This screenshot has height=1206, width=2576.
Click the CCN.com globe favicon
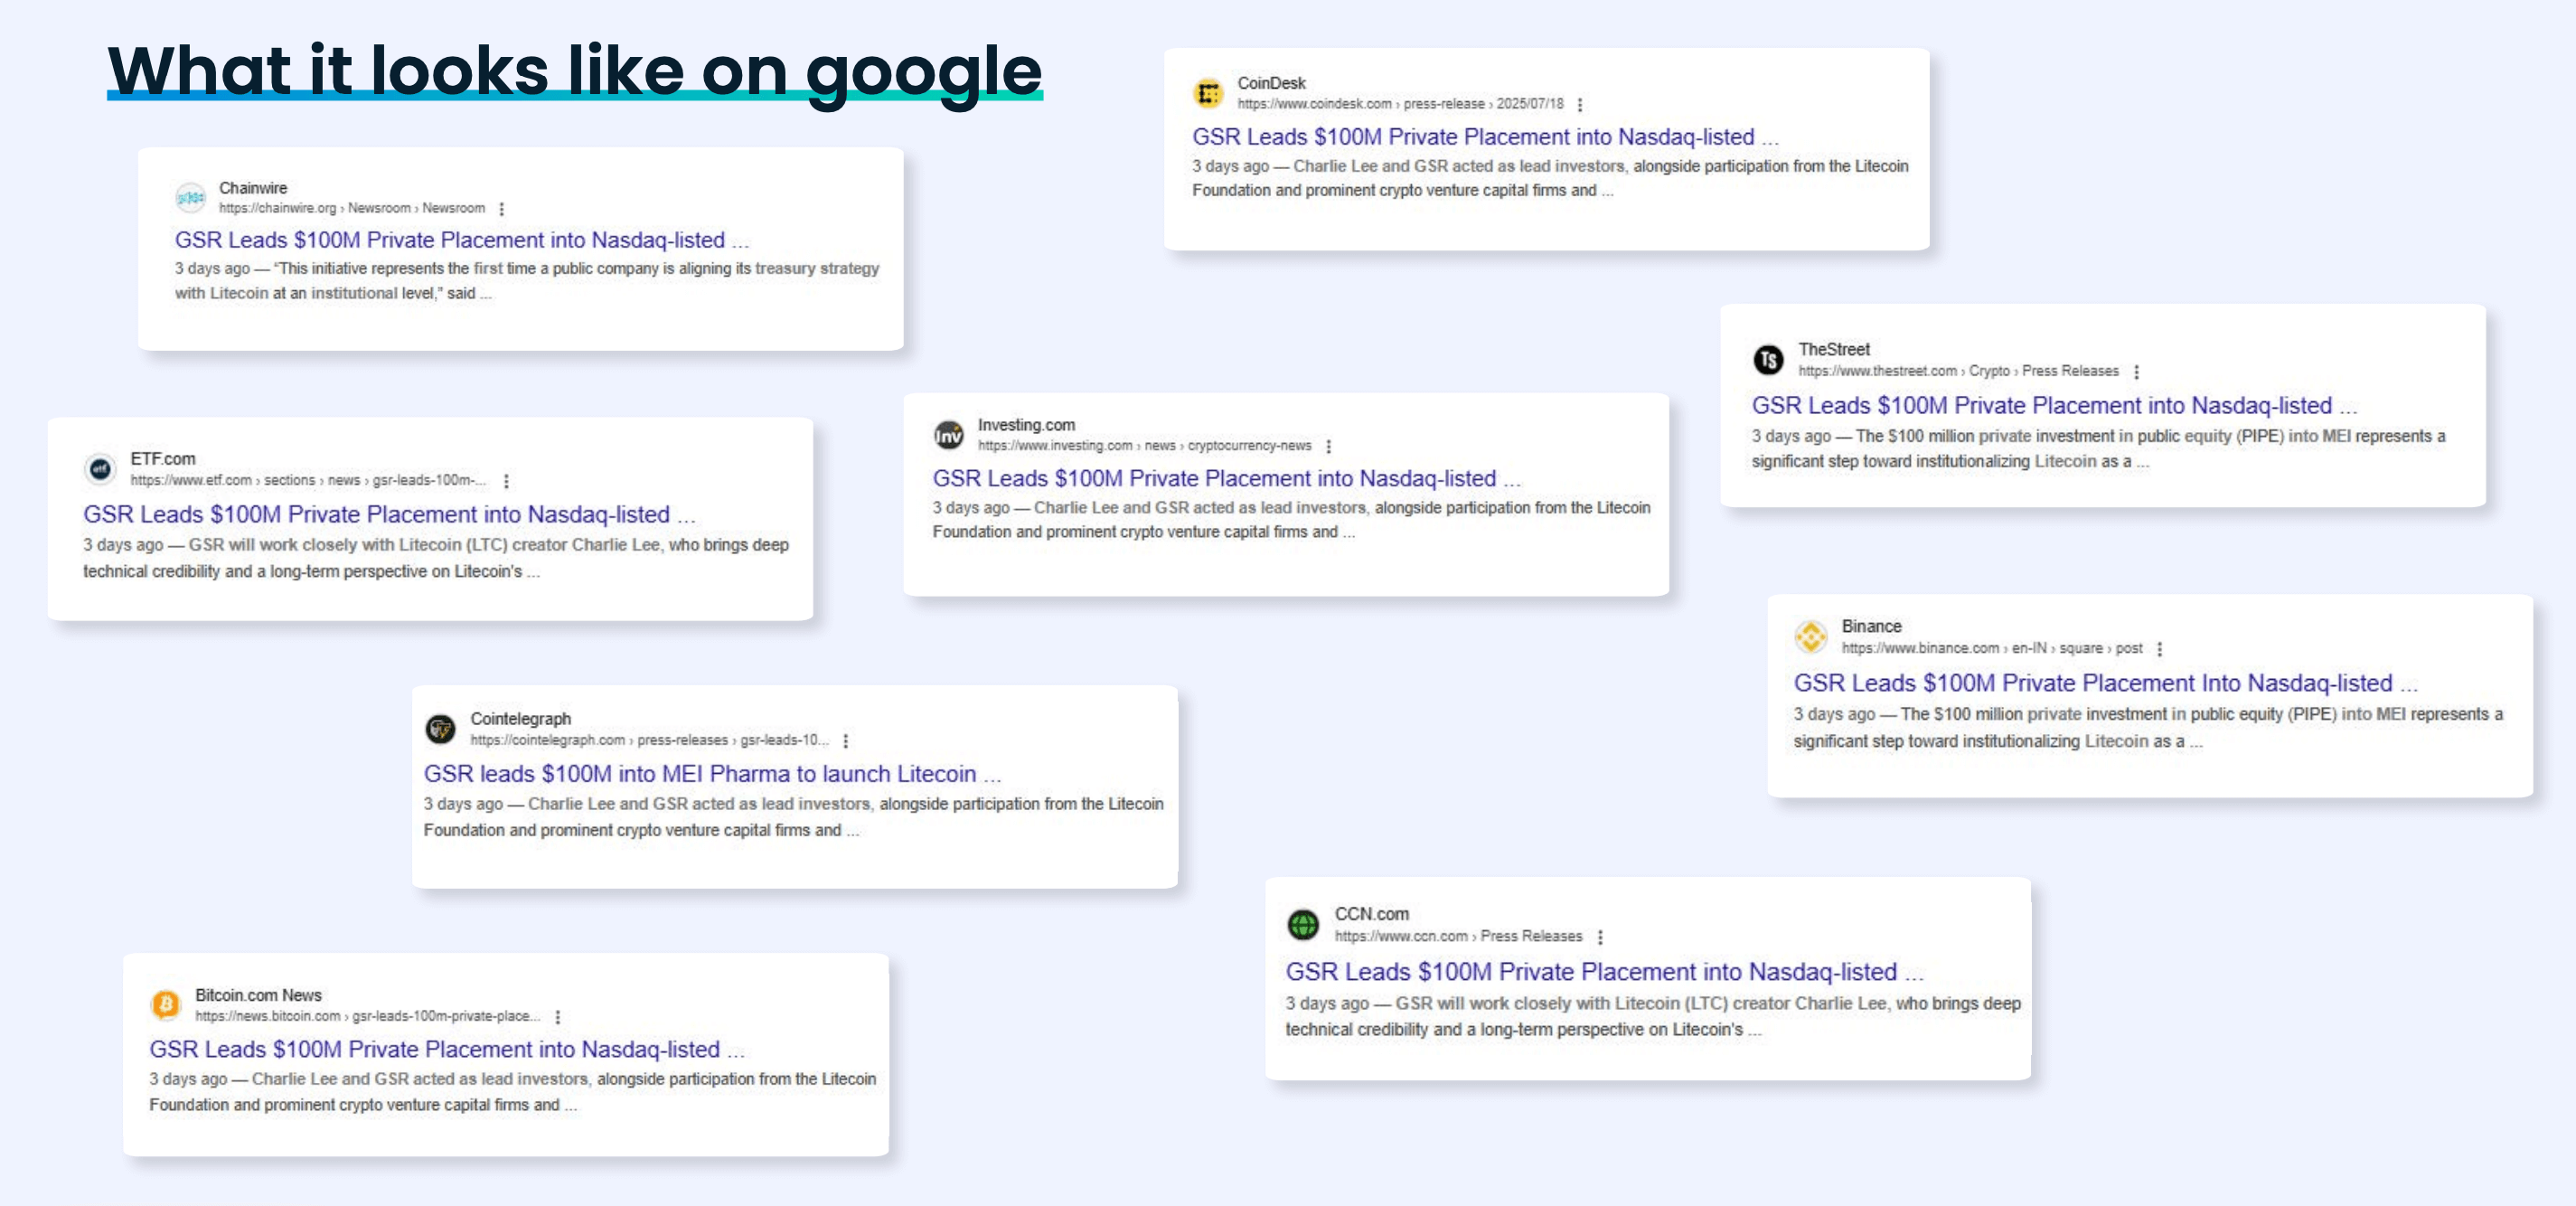point(1303,925)
